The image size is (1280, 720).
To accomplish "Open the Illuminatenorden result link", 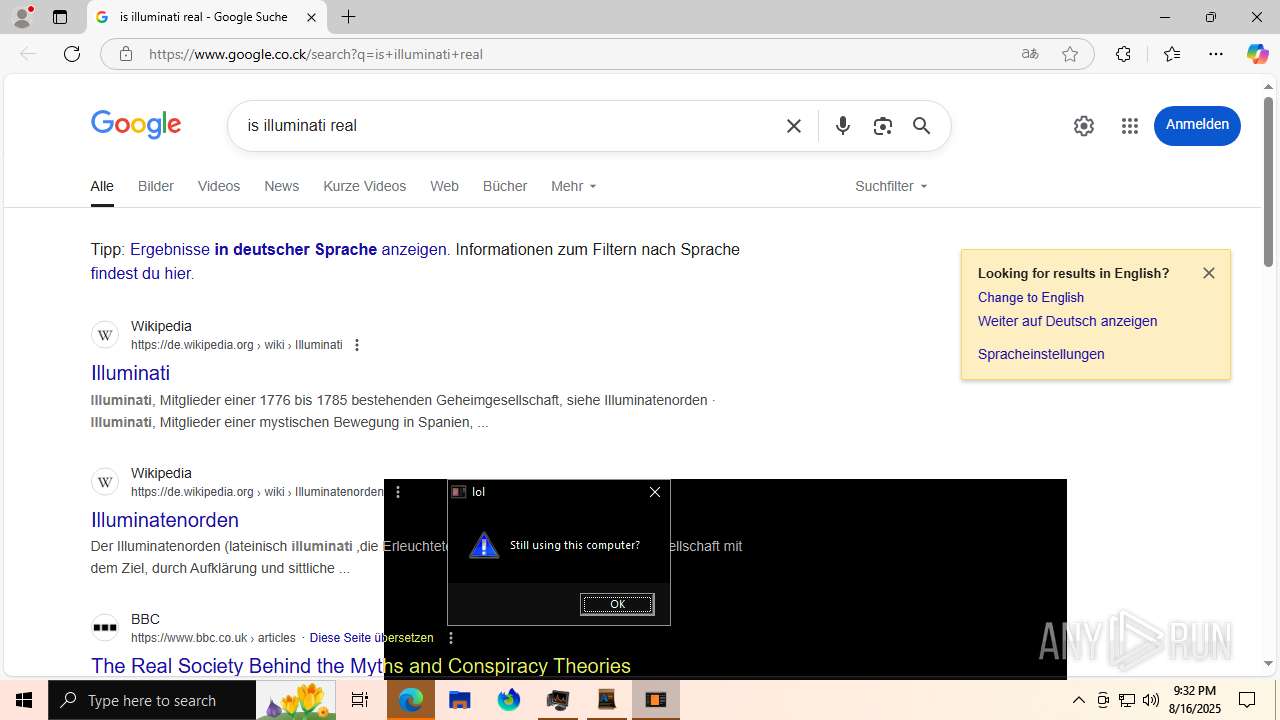I will (165, 520).
